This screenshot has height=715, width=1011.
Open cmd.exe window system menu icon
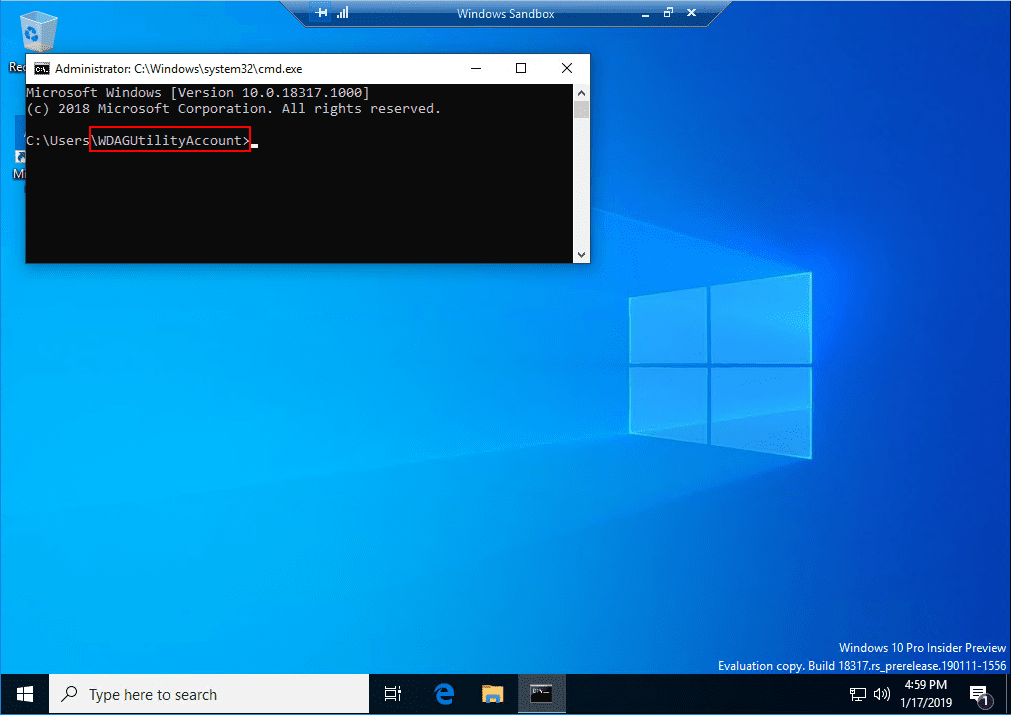click(x=41, y=69)
